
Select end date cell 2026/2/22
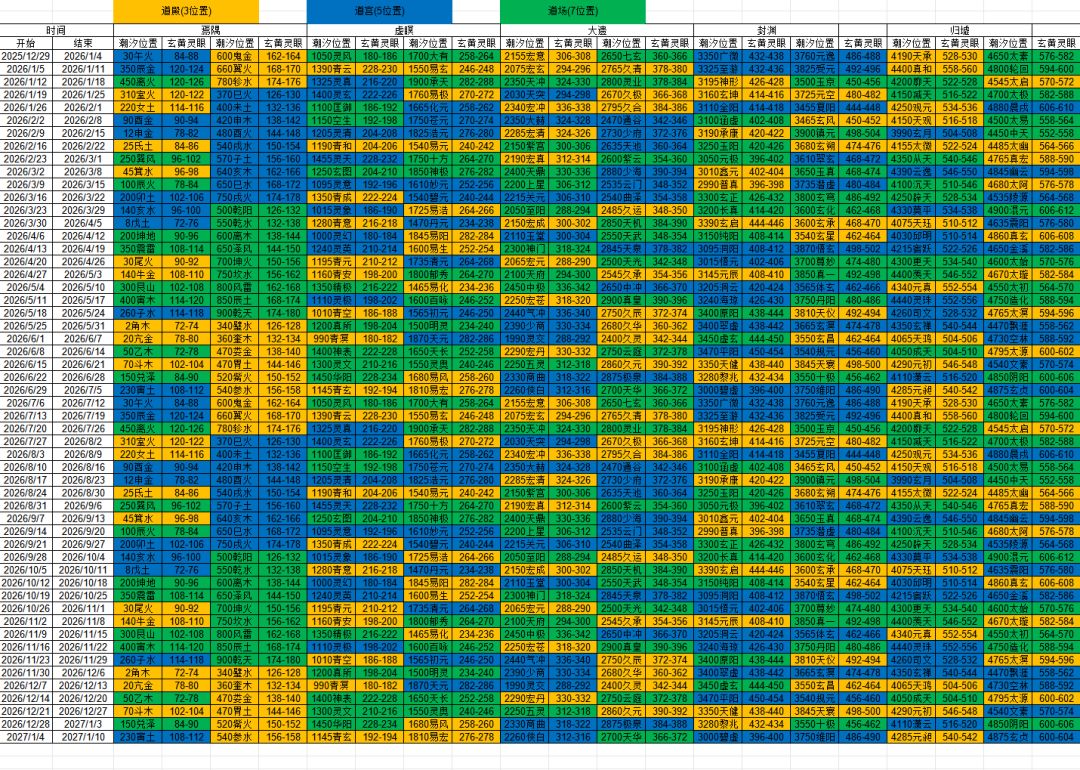point(83,146)
